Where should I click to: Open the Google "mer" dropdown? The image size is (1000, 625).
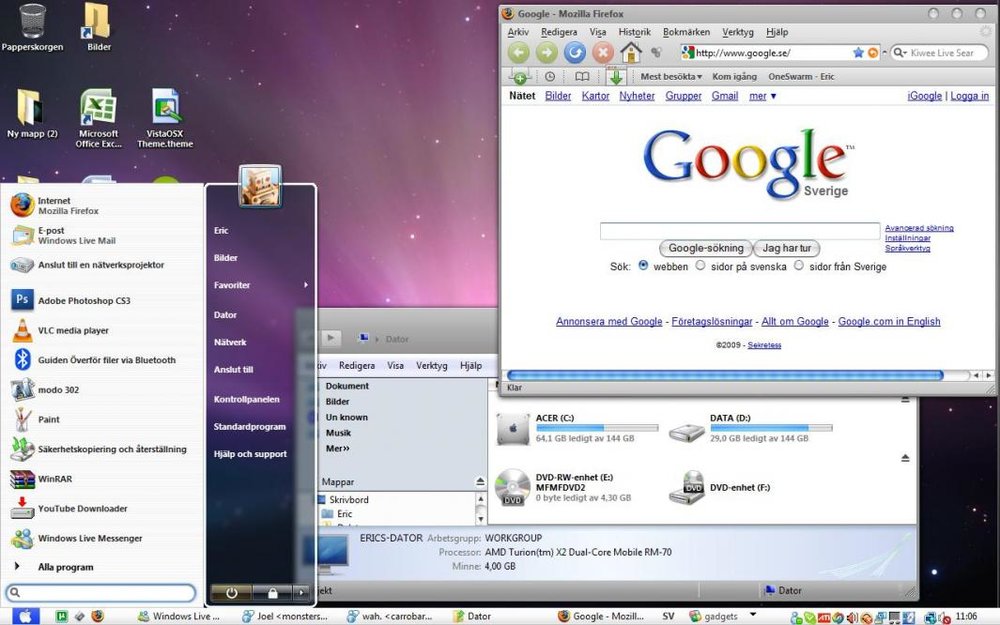point(763,96)
